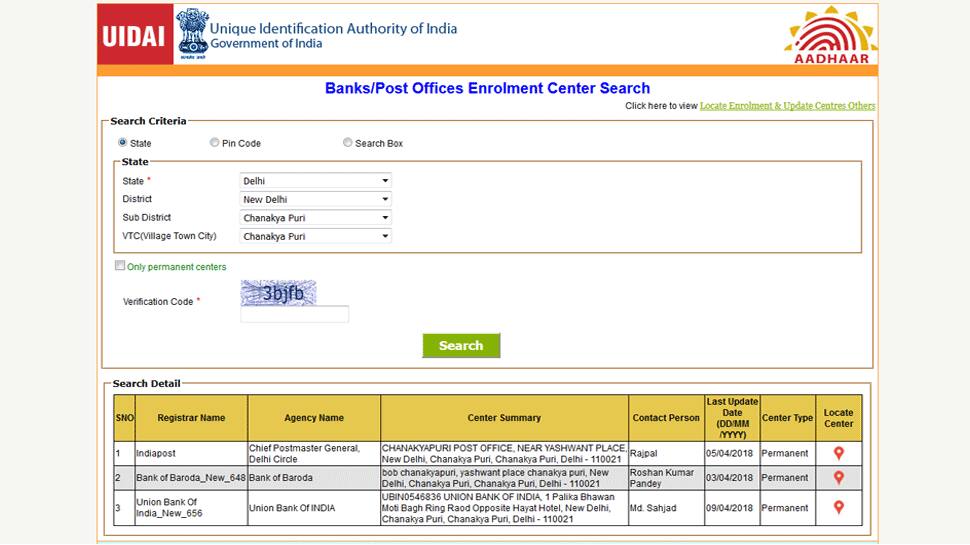
Task: Click the 3bjfb captcha image
Action: 278,293
